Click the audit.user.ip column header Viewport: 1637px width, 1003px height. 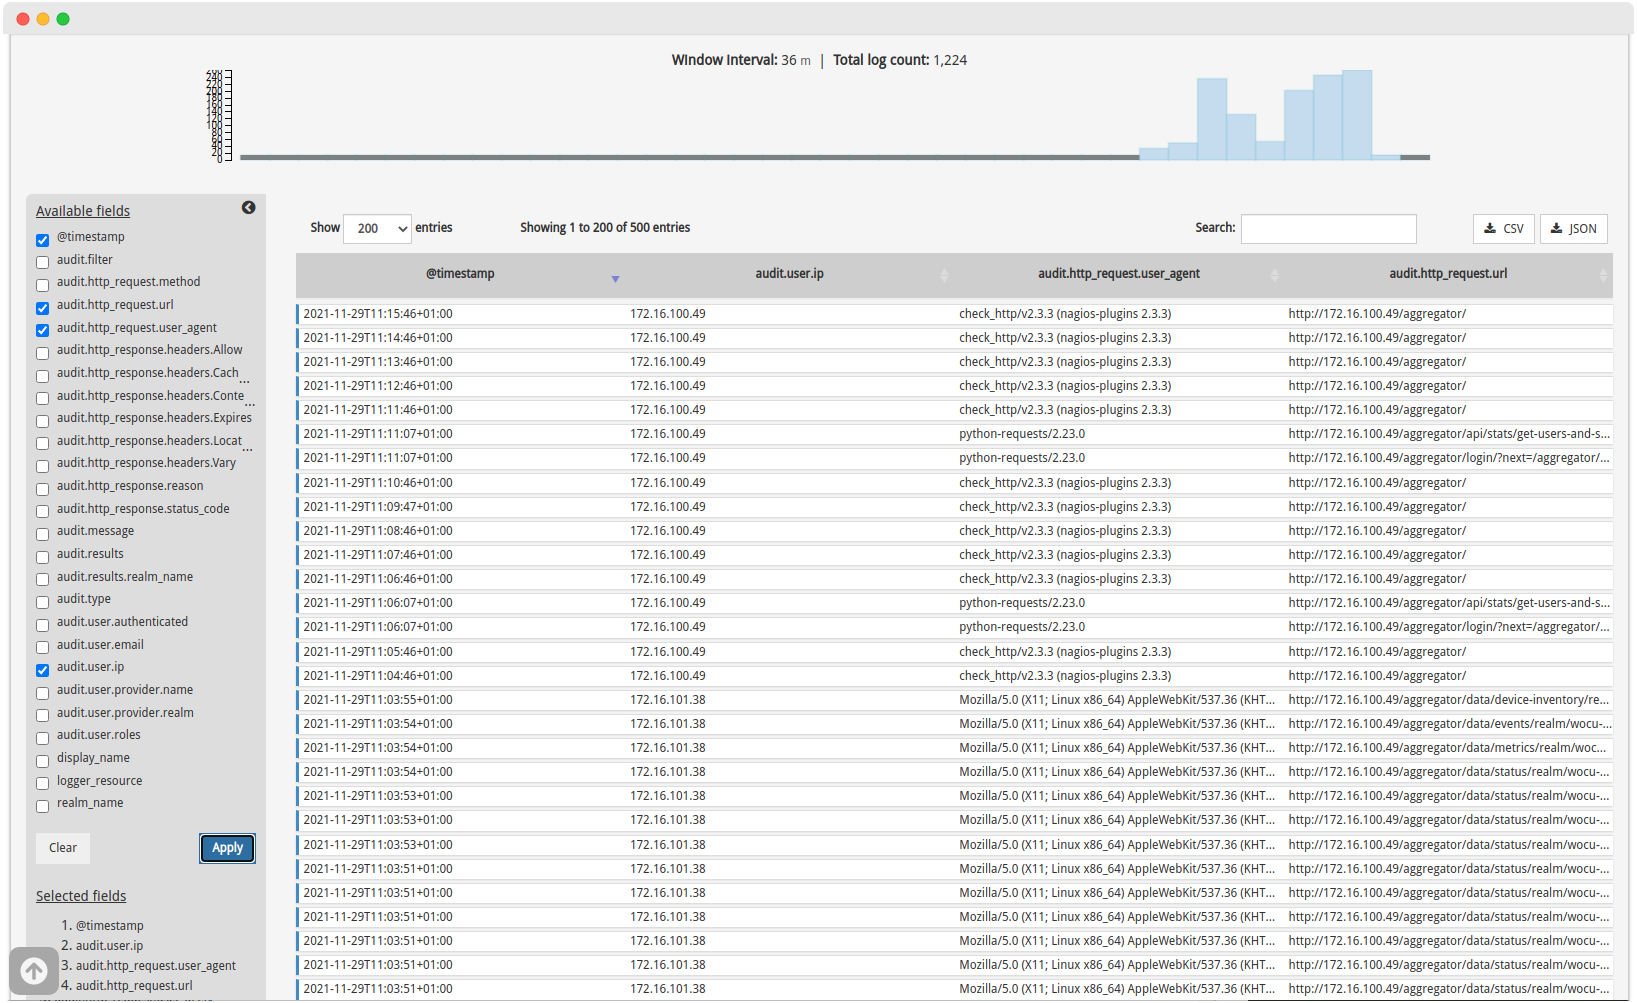(789, 274)
